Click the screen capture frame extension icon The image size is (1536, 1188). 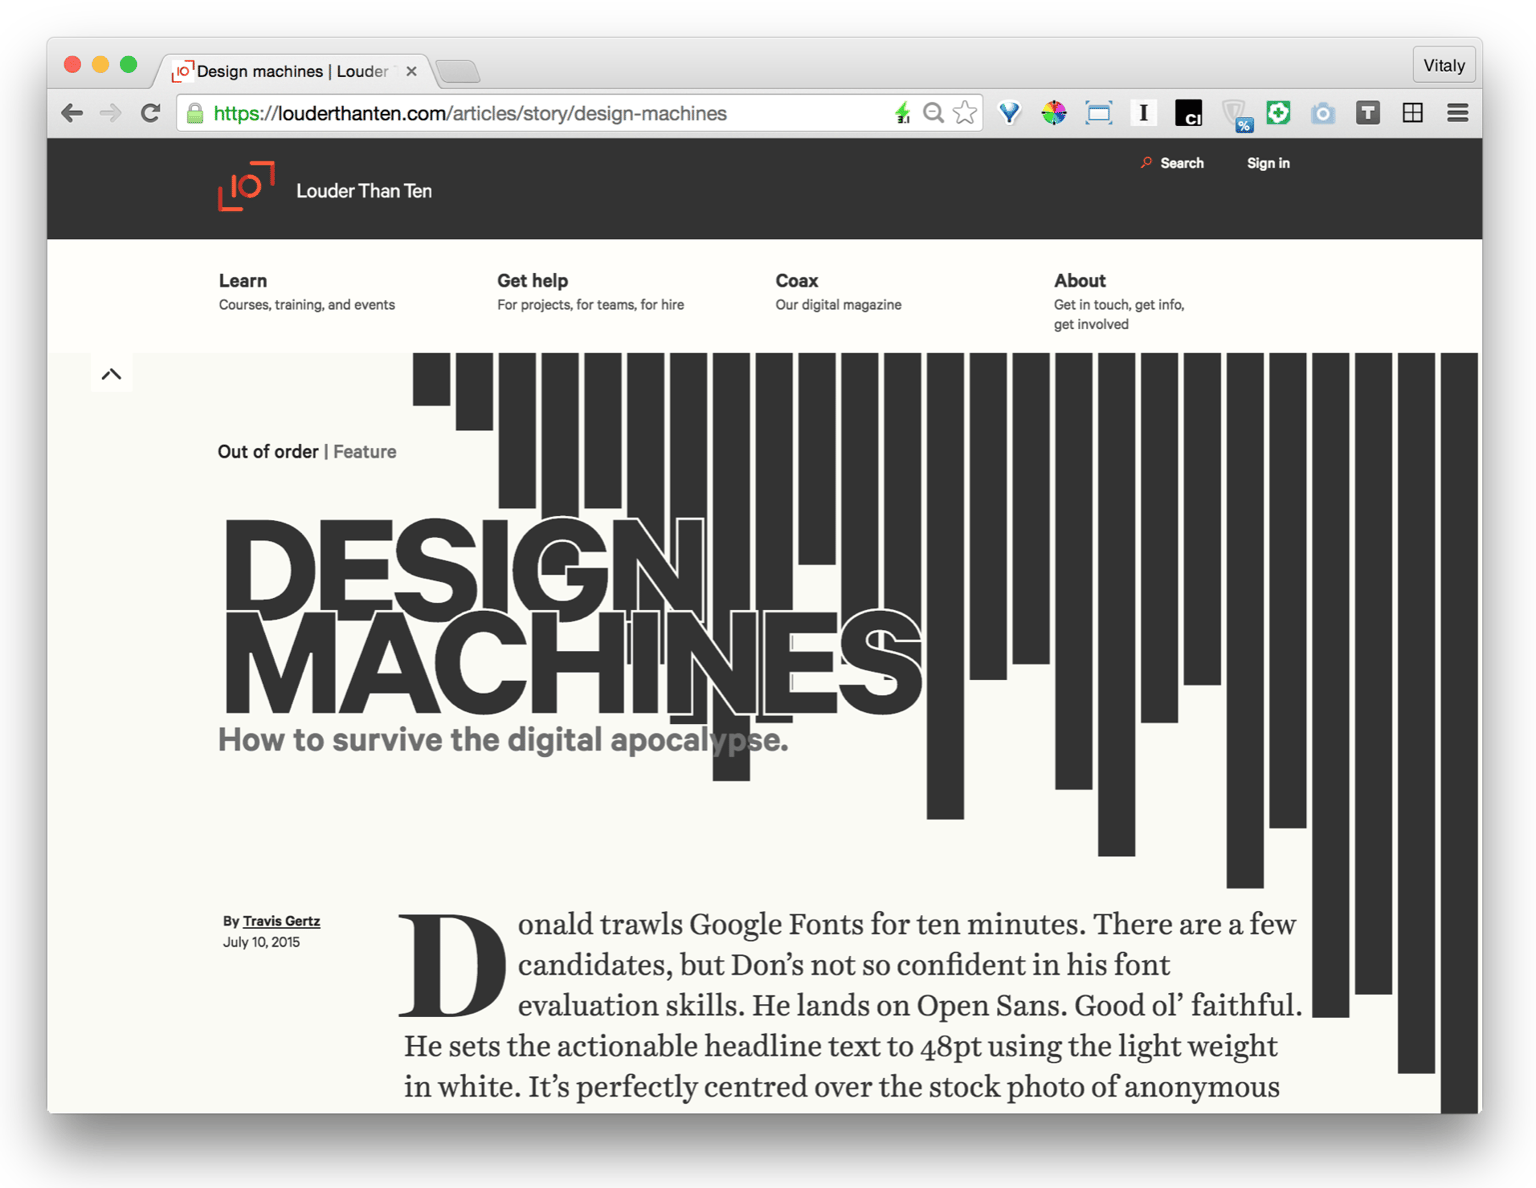tap(1099, 113)
